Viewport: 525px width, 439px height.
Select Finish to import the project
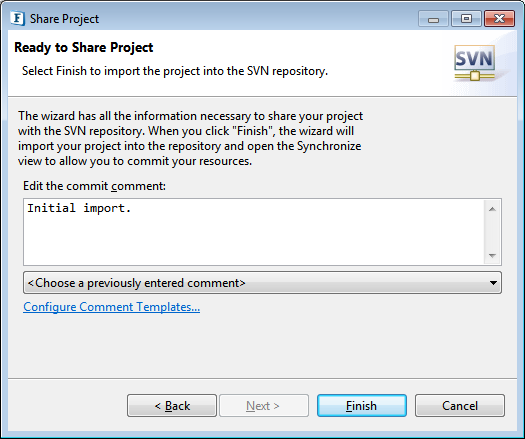click(x=362, y=406)
